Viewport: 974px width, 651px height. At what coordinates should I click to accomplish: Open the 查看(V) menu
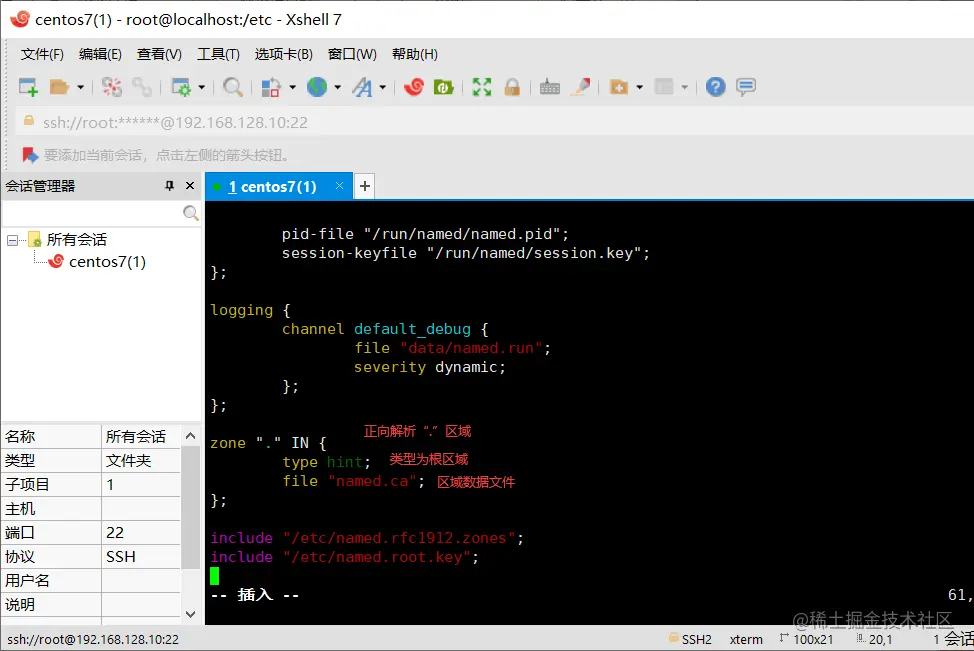[159, 55]
